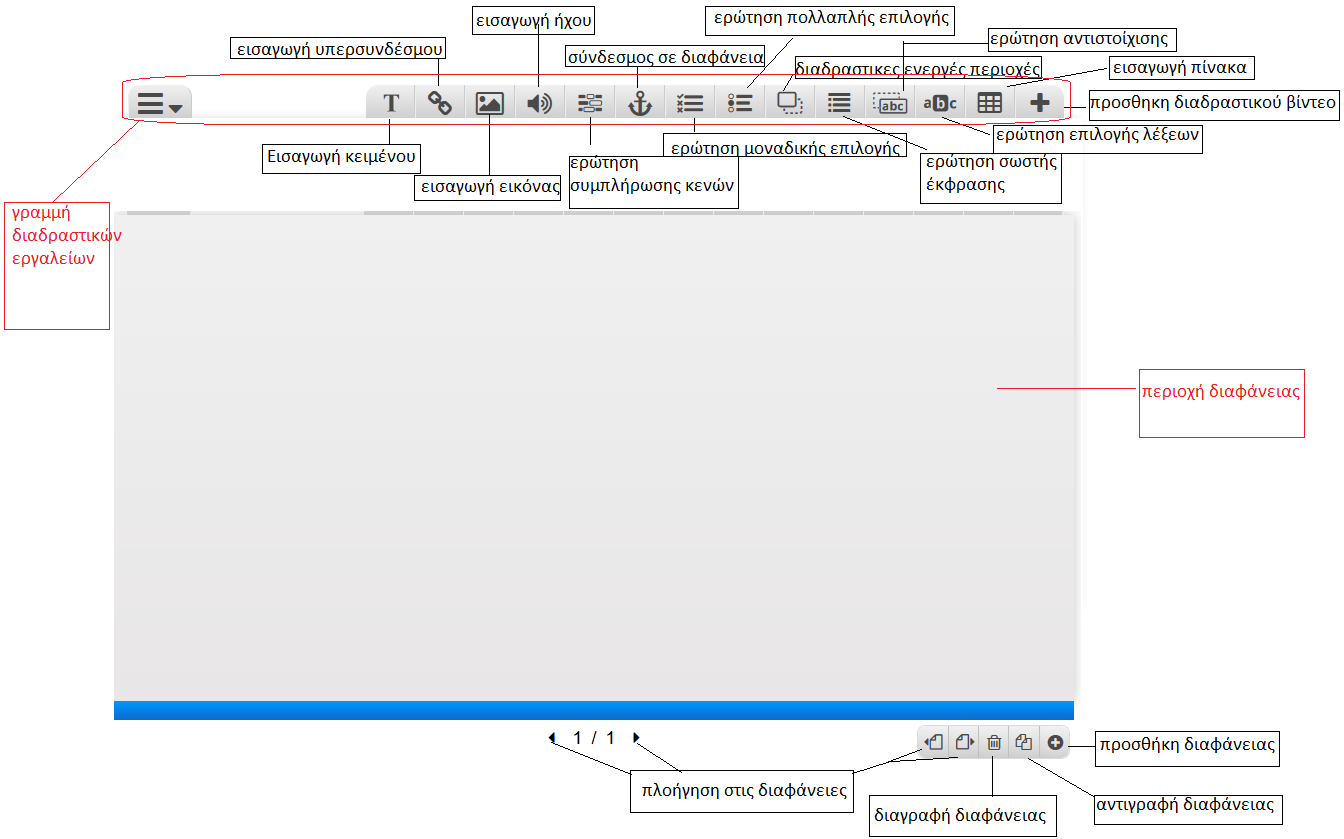Move slide forward with the right page icon

[965, 742]
